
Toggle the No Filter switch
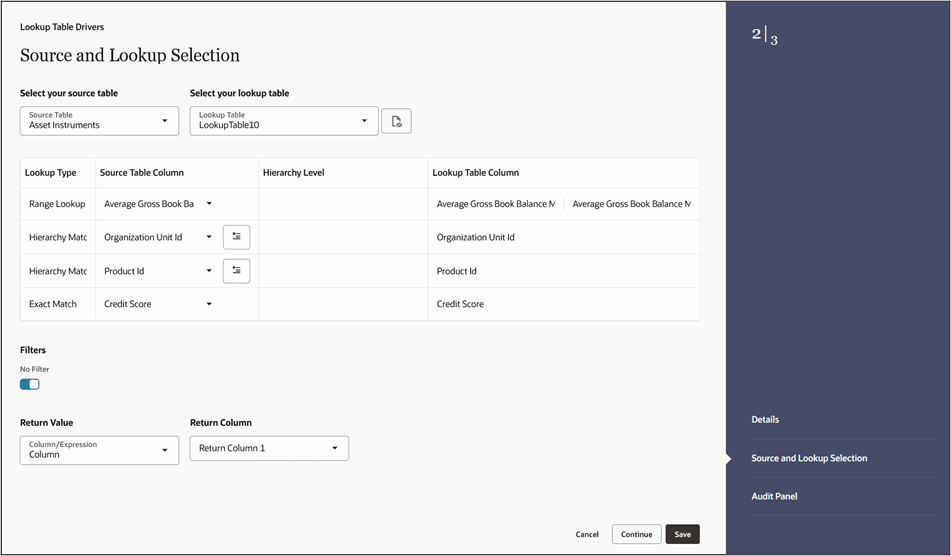point(30,384)
